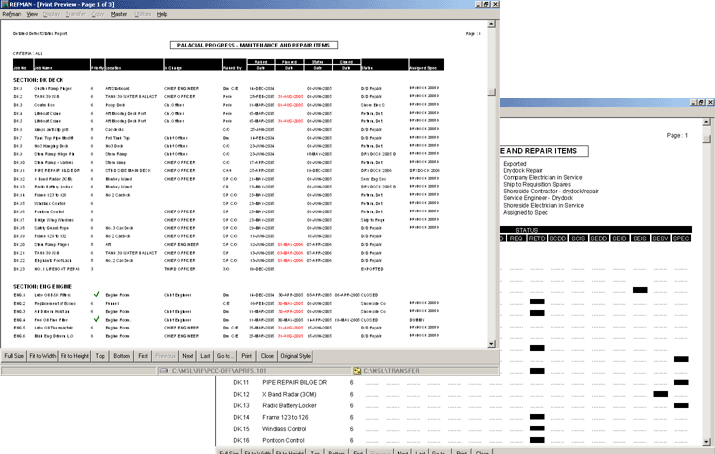The height and width of the screenshot is (454, 715).
Task: Jump to Bottom of the page
Action: [122, 355]
